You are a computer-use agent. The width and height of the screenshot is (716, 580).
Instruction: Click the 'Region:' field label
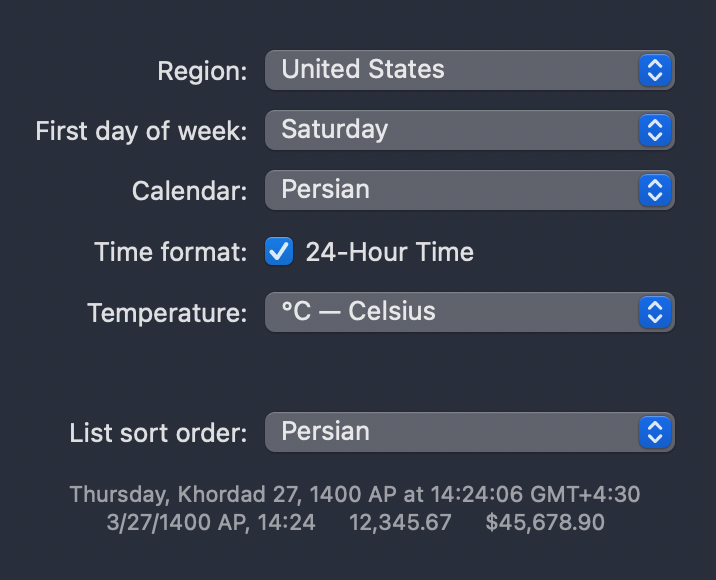coord(202,71)
